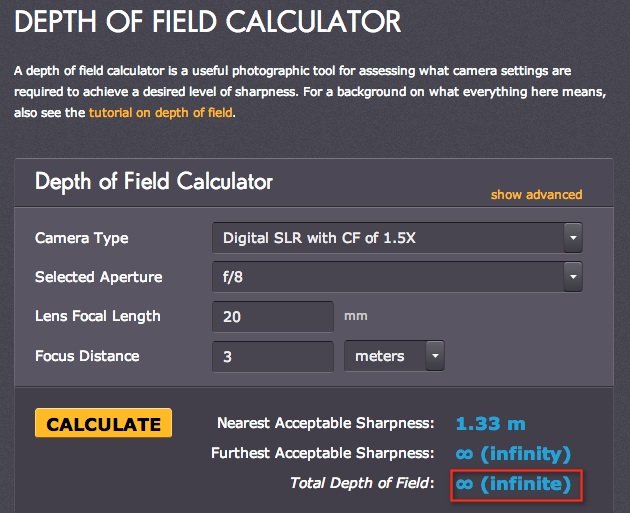Click the Camera Type label
This screenshot has width=630, height=513.
coord(82,238)
